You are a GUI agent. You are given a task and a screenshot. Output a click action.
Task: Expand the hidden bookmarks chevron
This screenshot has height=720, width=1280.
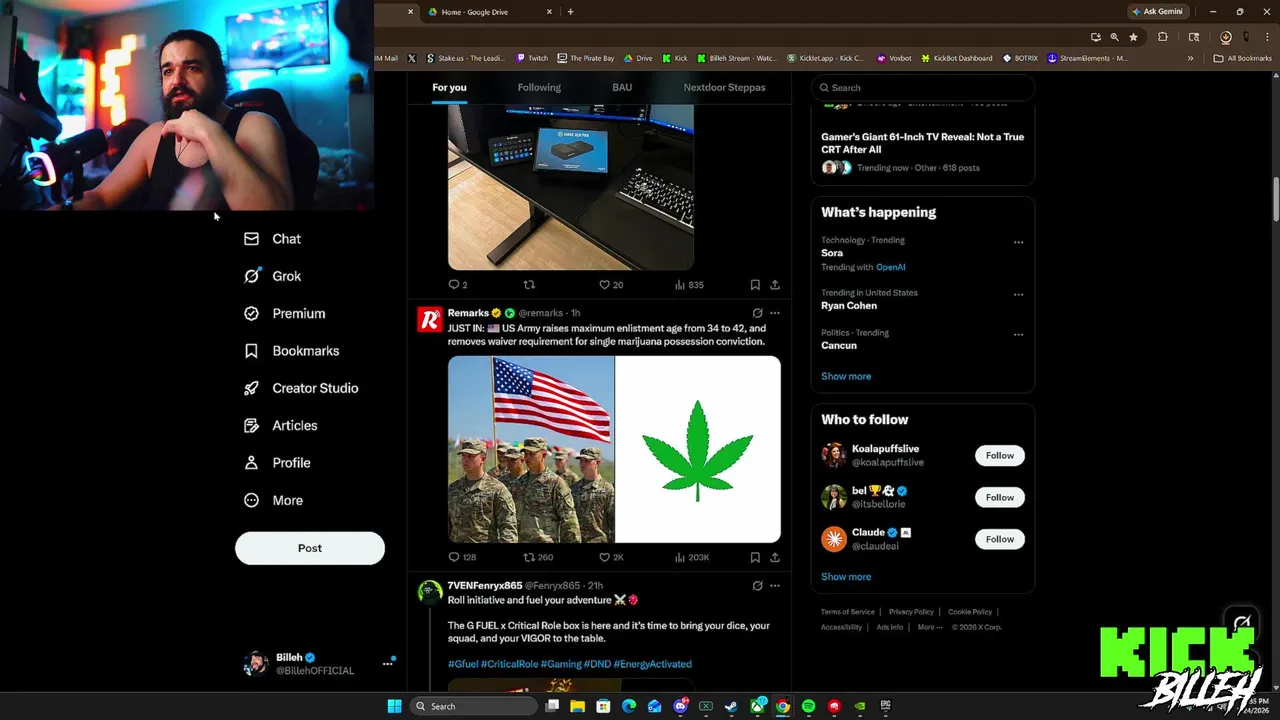pyautogui.click(x=1190, y=58)
